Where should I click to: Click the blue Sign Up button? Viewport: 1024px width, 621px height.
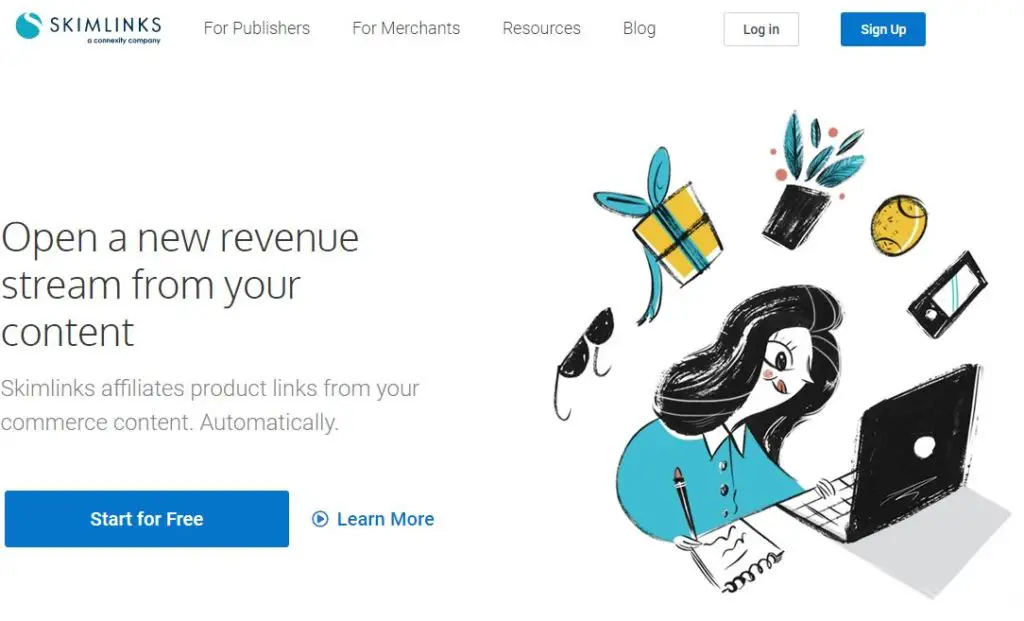click(x=883, y=29)
